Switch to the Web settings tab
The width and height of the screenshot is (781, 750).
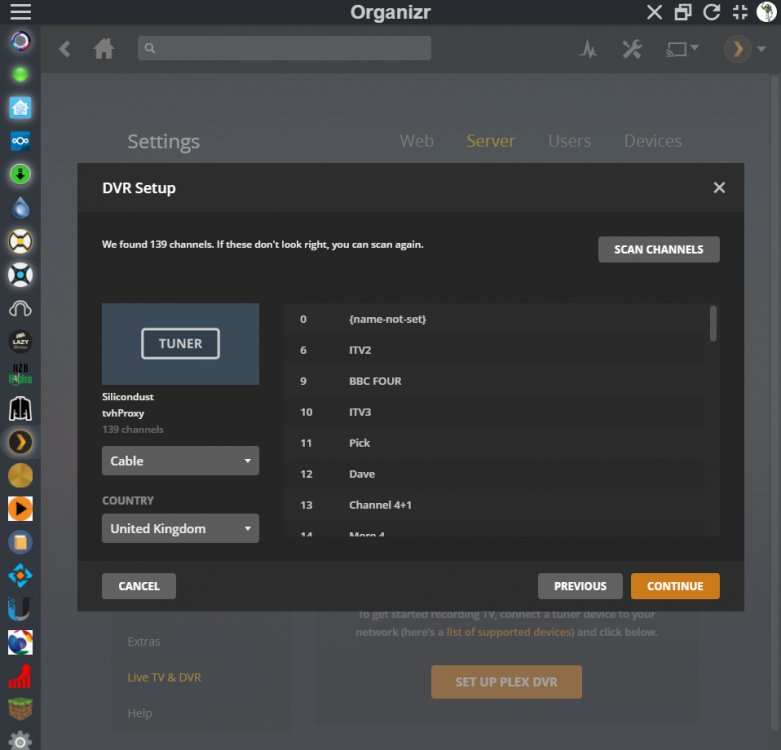click(x=416, y=141)
